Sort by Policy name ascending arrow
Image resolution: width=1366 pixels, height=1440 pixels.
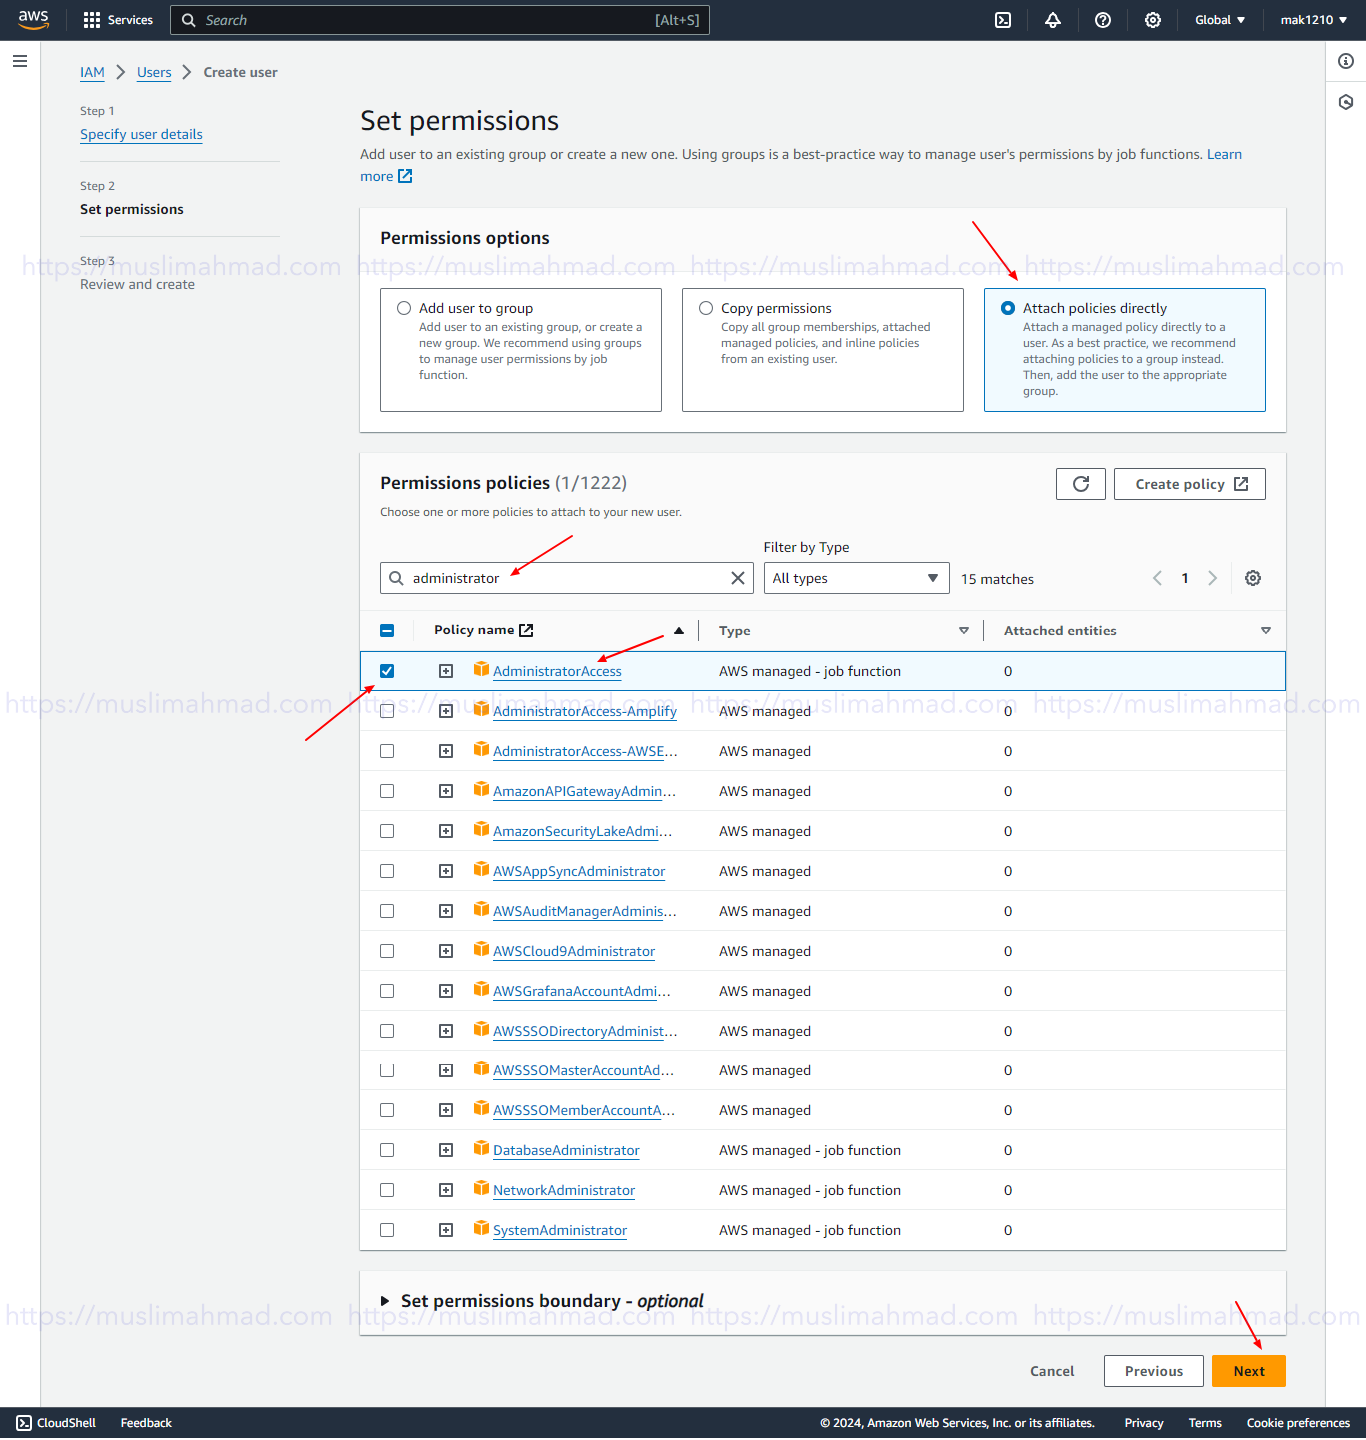tap(679, 631)
